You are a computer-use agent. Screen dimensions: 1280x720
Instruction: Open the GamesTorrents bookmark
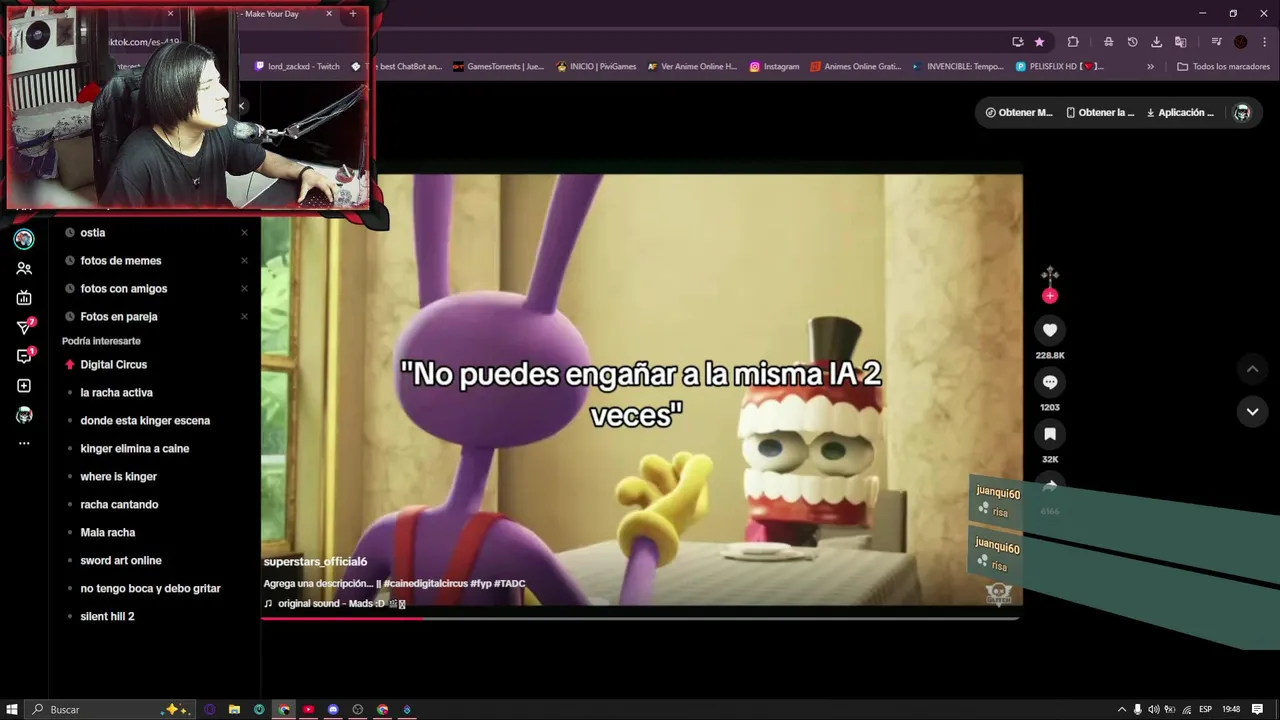498,67
